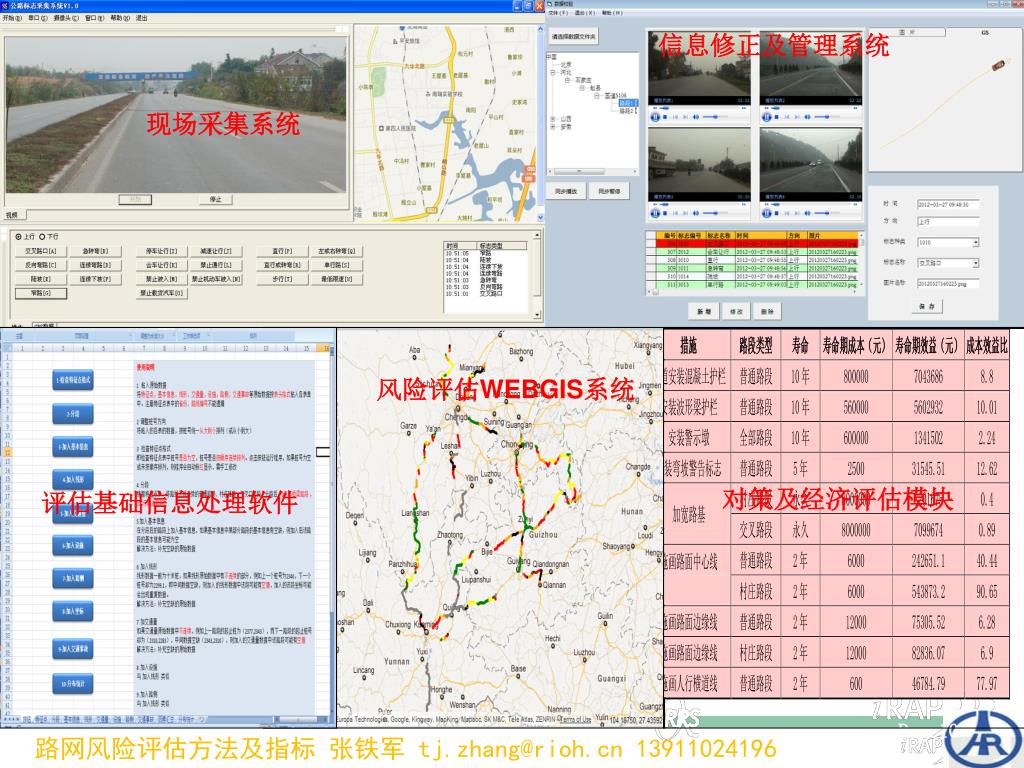Screen dimensions: 1024x768
Task: Select the sign table row numbered 307
Action: 756,251
